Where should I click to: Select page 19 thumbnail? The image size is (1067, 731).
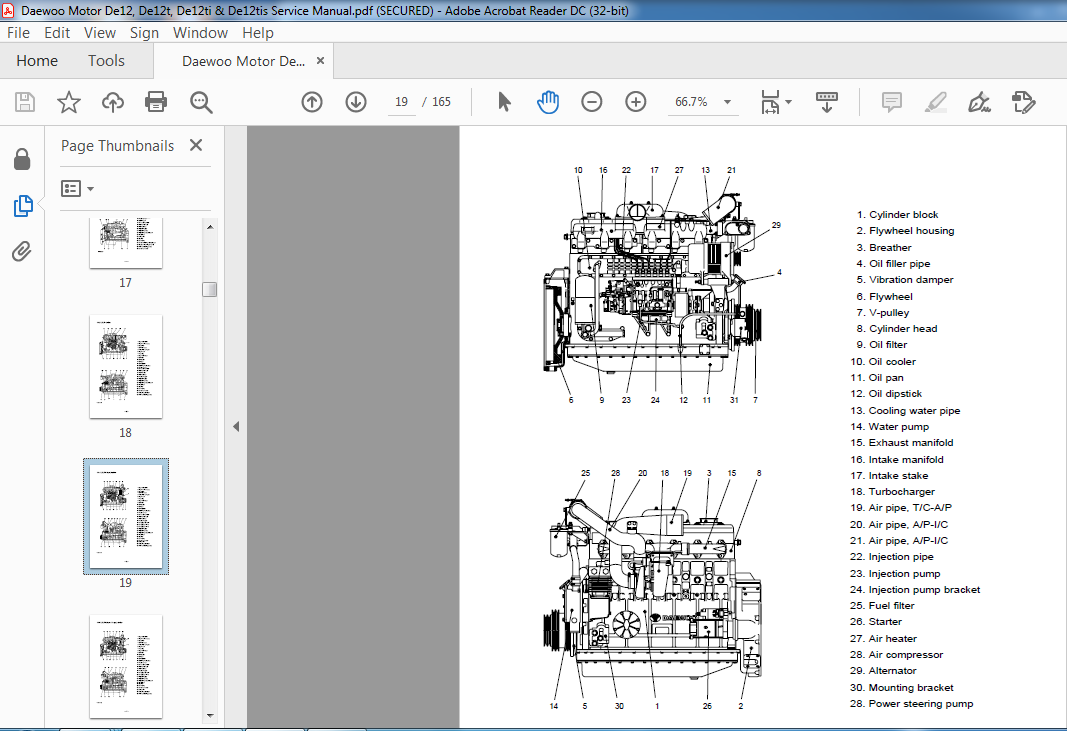[126, 517]
